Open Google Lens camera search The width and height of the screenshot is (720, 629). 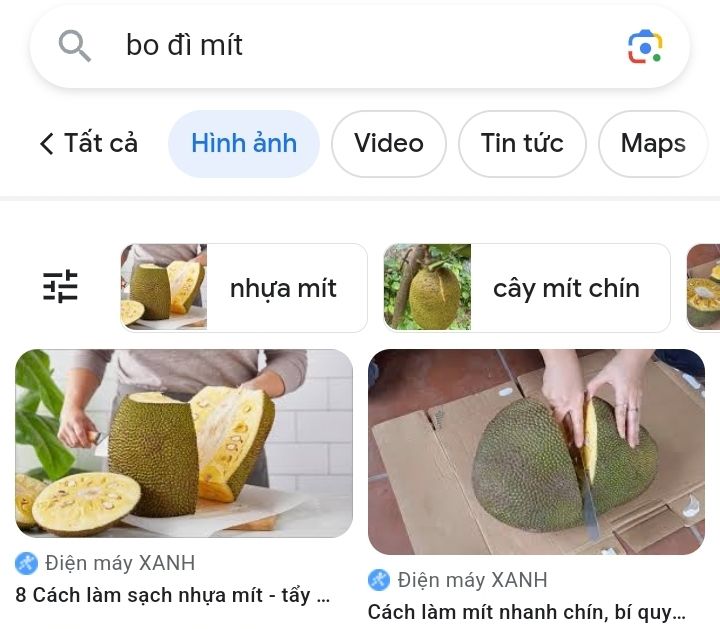coord(645,47)
